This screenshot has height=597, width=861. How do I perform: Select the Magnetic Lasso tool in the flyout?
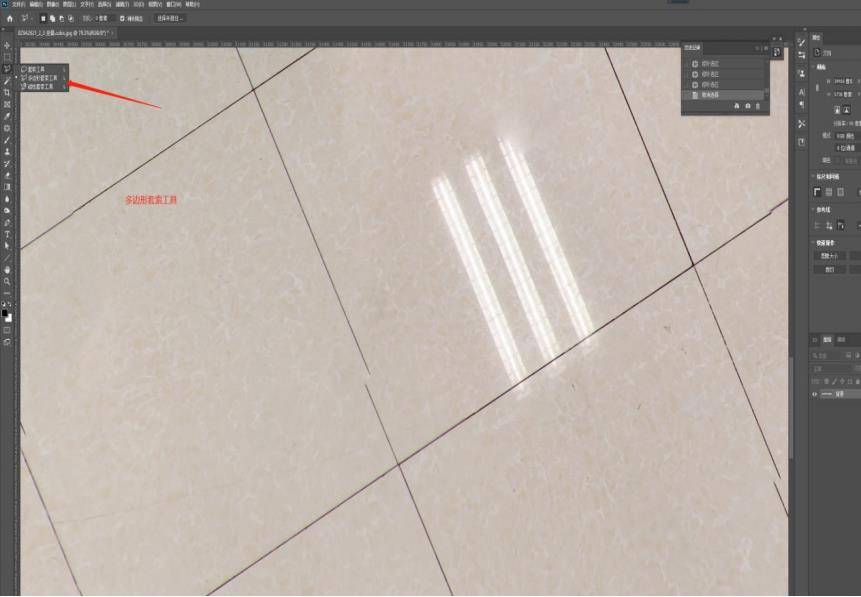(x=42, y=86)
